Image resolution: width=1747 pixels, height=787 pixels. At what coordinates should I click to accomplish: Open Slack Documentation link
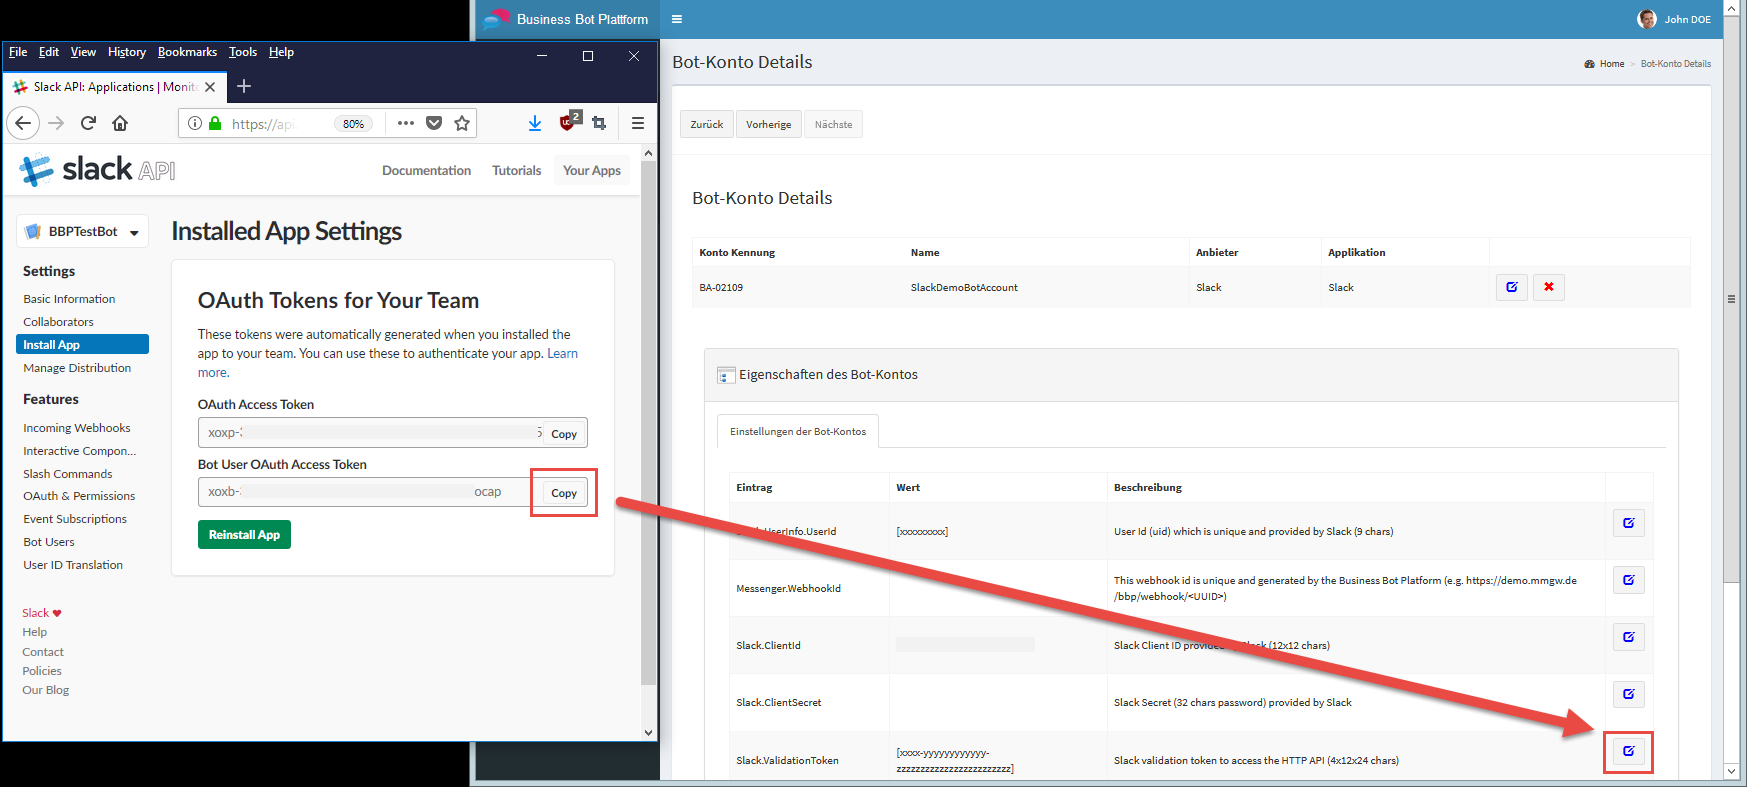(x=426, y=171)
